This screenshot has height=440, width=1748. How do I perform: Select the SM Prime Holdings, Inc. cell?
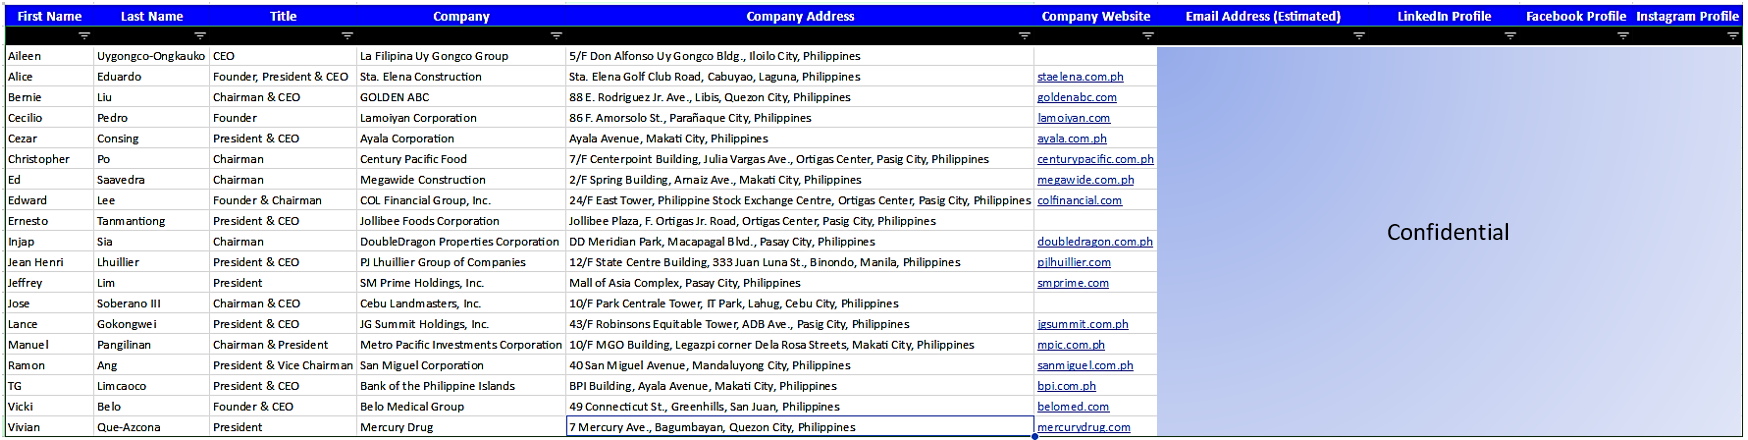462,283
